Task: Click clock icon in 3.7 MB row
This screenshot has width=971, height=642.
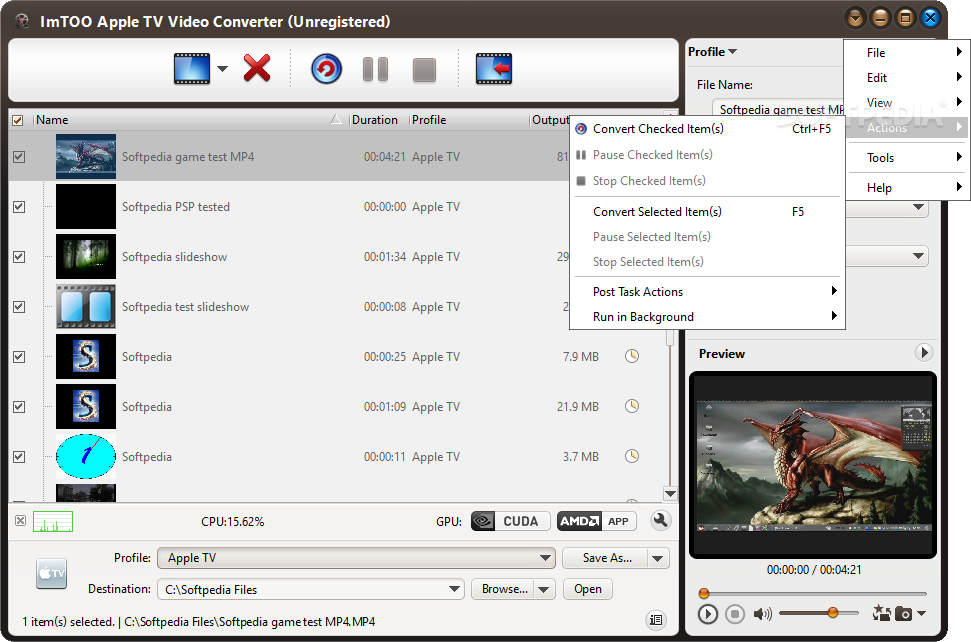Action: tap(632, 456)
